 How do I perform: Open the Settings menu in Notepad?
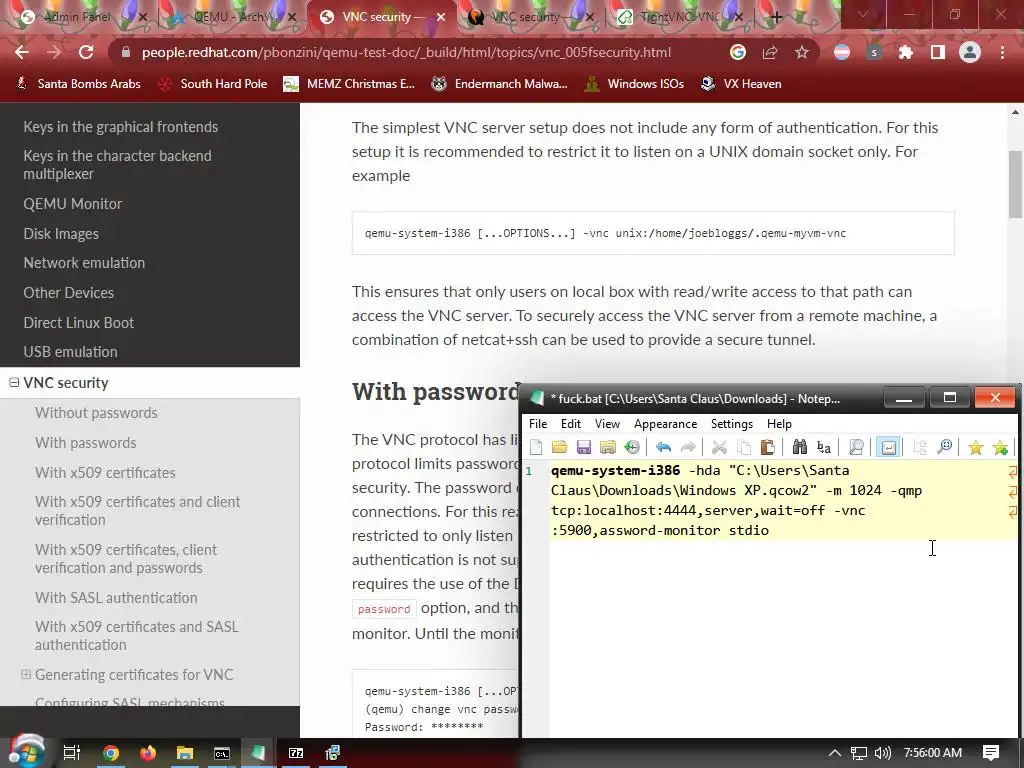click(x=732, y=424)
